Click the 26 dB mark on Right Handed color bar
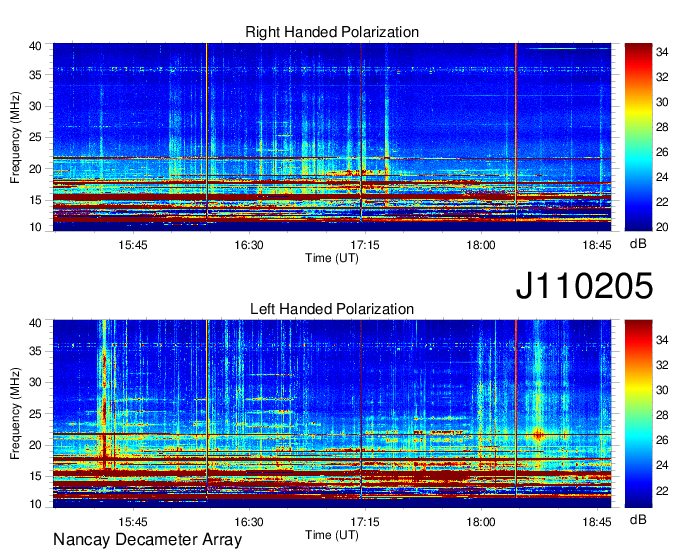Screen dimensions: 680x552 pos(662,152)
